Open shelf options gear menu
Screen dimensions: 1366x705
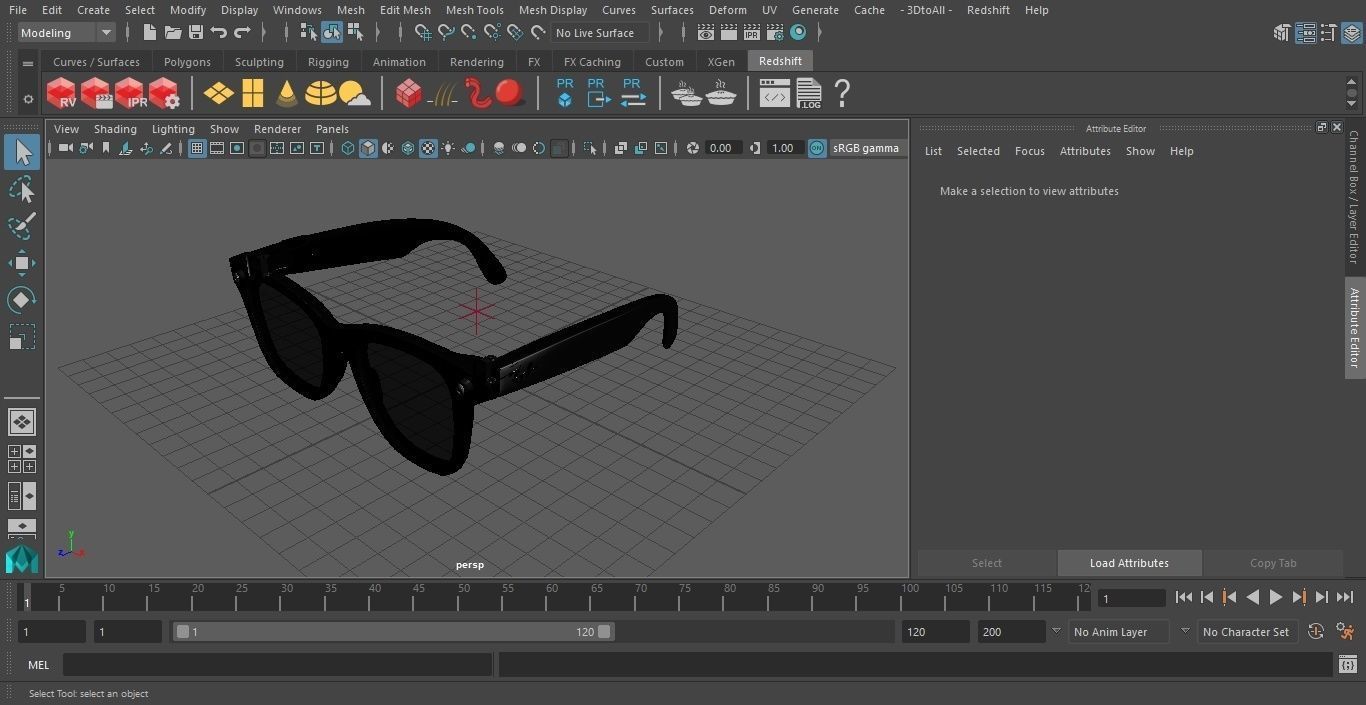28,99
